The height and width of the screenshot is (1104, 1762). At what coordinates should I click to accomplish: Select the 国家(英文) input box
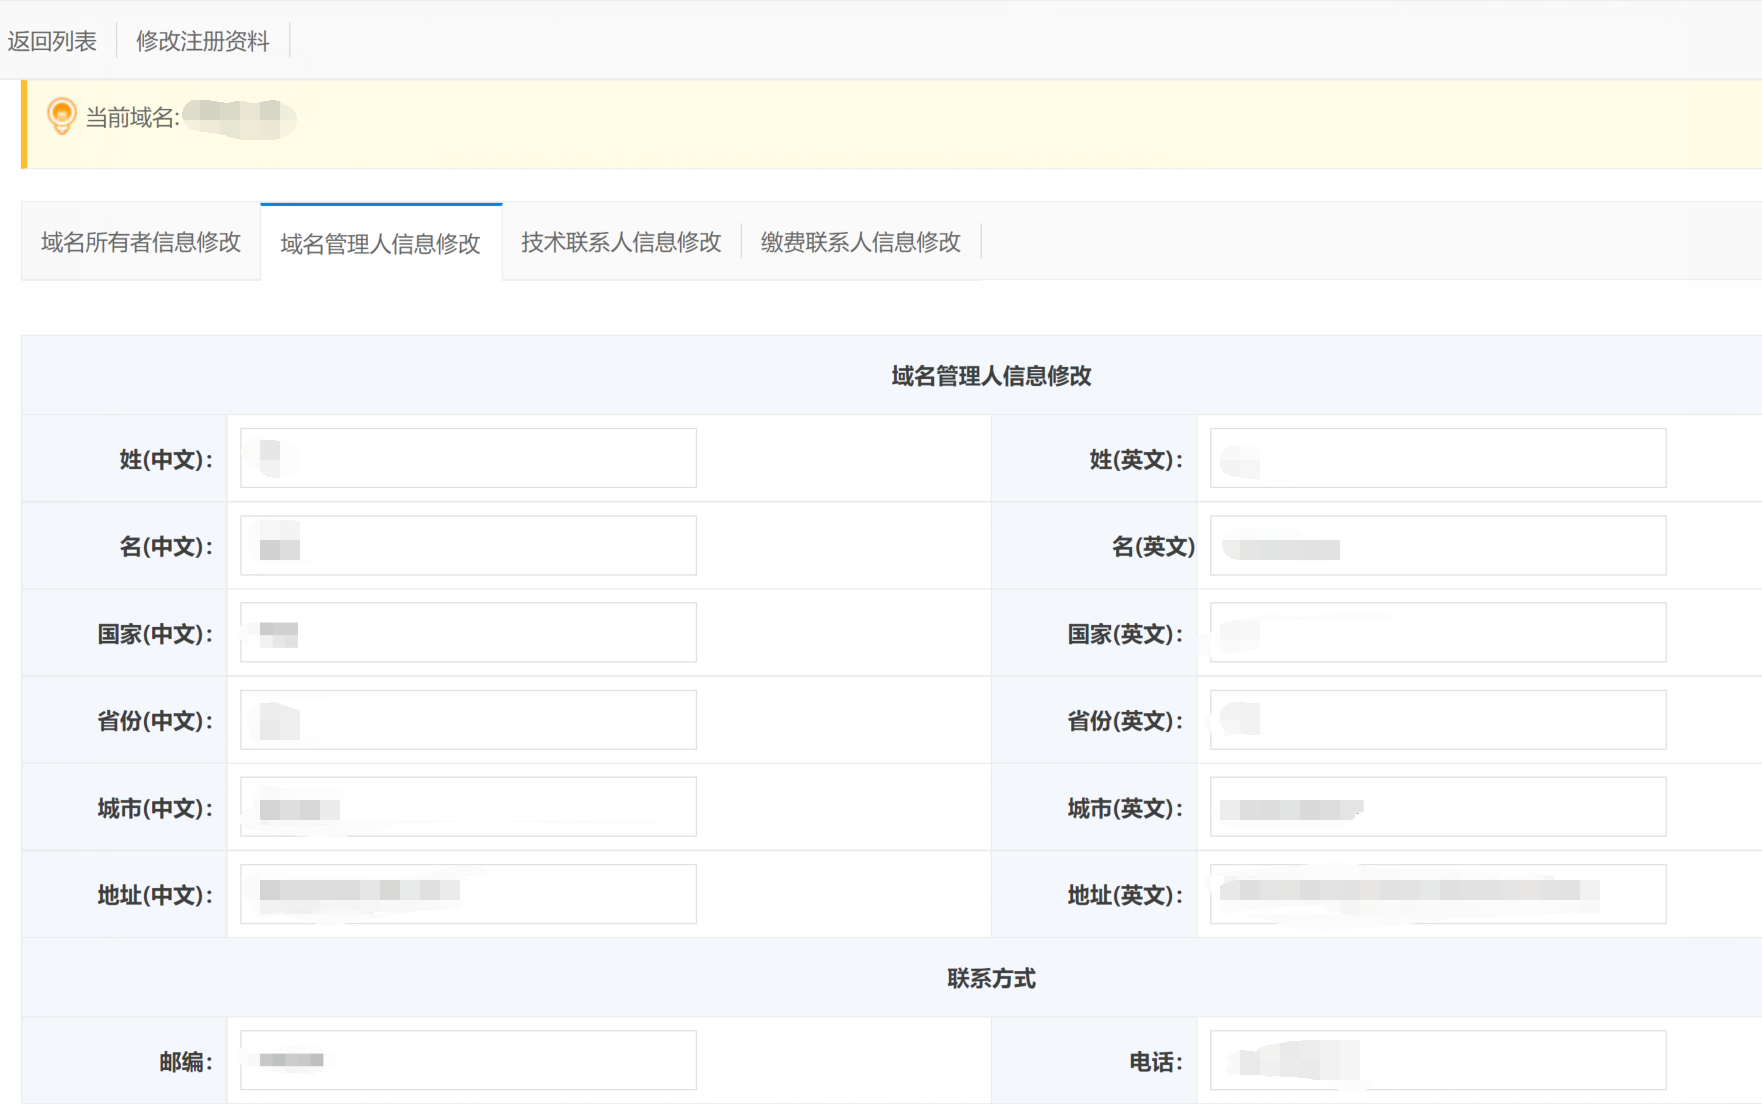click(1438, 632)
